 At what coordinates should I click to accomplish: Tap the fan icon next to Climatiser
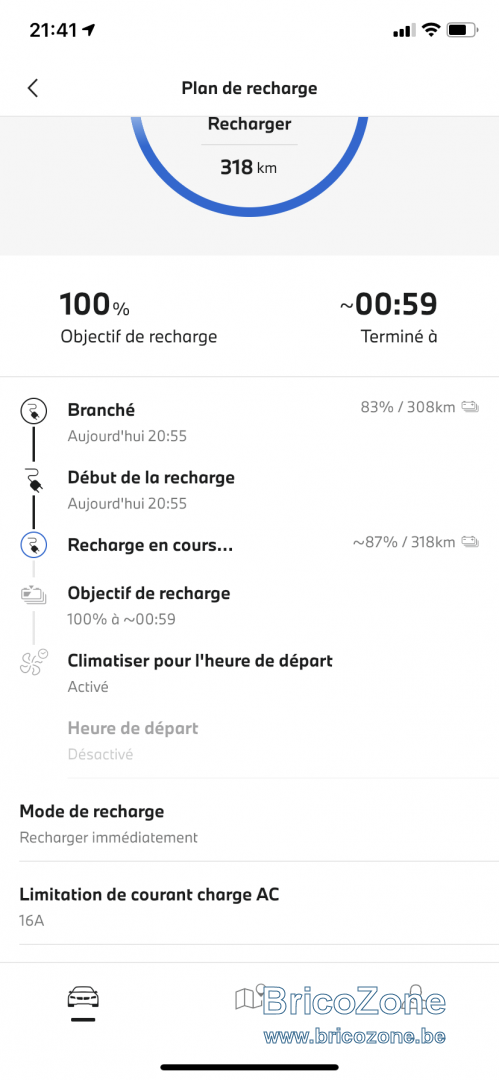[x=34, y=663]
